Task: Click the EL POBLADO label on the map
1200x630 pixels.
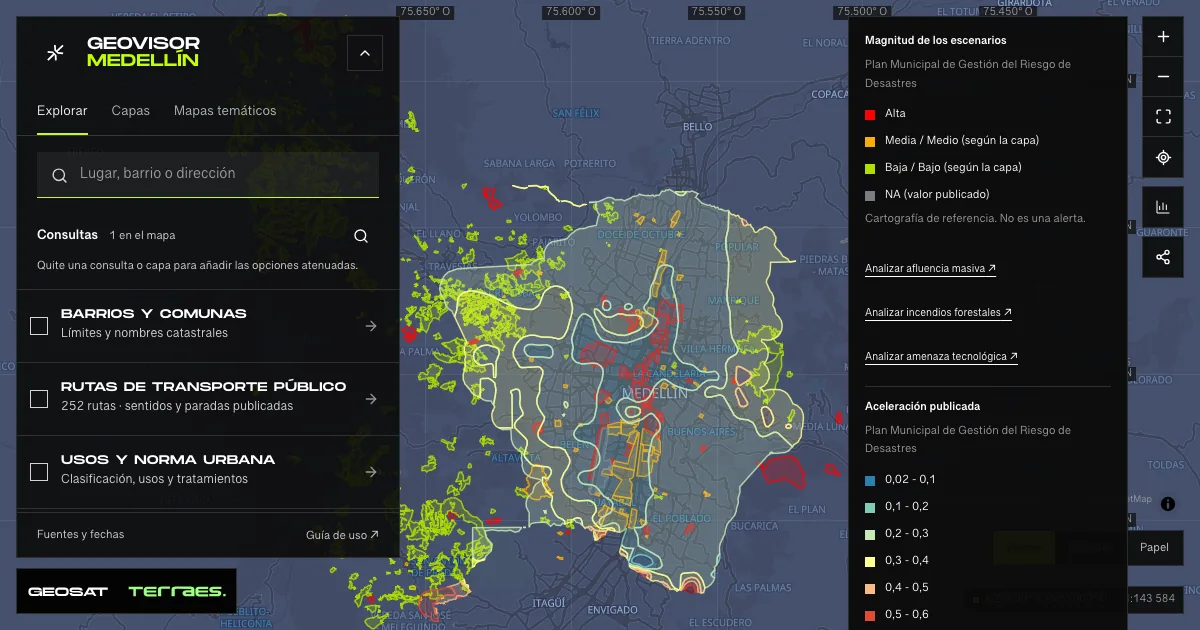Action: 683,519
